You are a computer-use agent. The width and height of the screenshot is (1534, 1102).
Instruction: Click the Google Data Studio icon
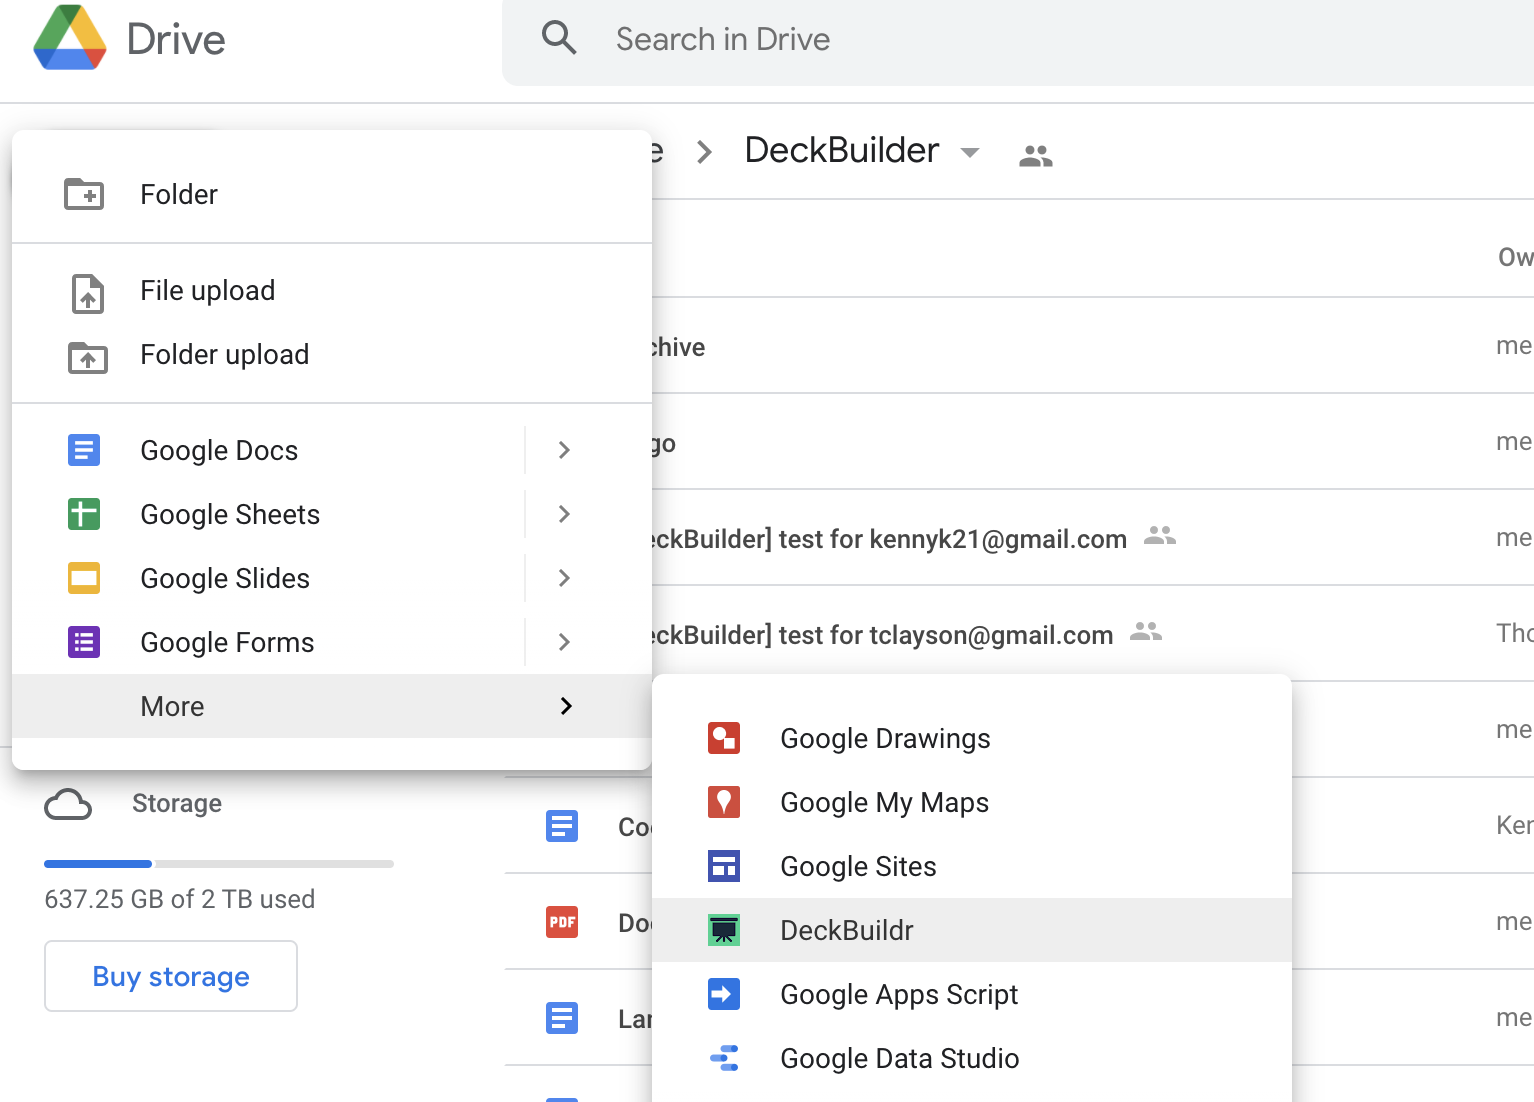(x=724, y=1058)
